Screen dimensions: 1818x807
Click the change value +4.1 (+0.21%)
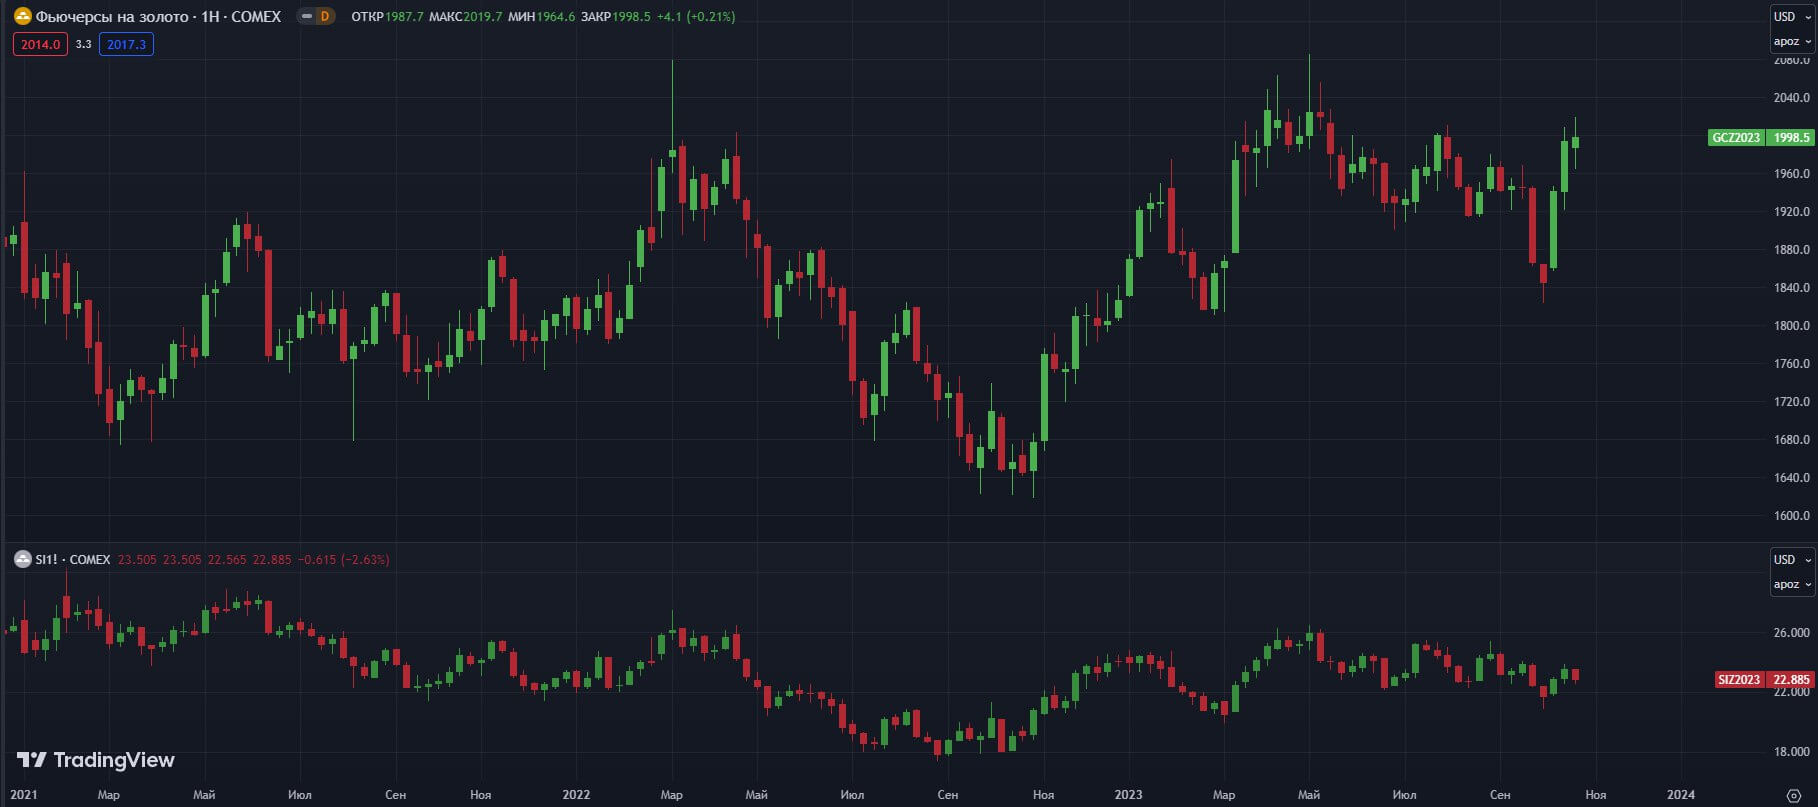(696, 17)
